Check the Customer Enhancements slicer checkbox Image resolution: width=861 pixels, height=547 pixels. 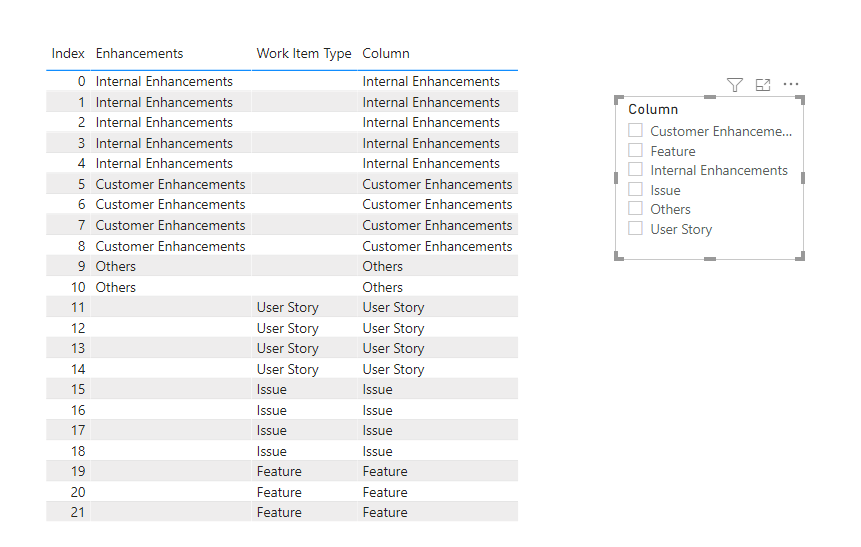coord(635,130)
